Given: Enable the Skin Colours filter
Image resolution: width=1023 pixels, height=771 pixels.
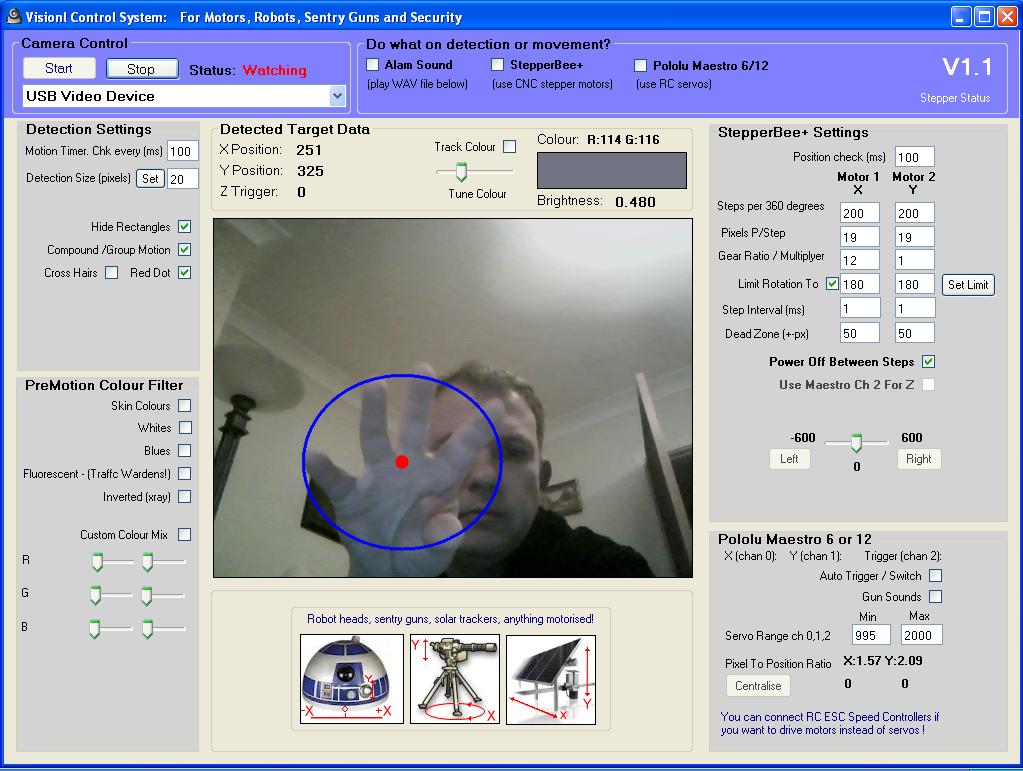Looking at the screenshot, I should 183,405.
